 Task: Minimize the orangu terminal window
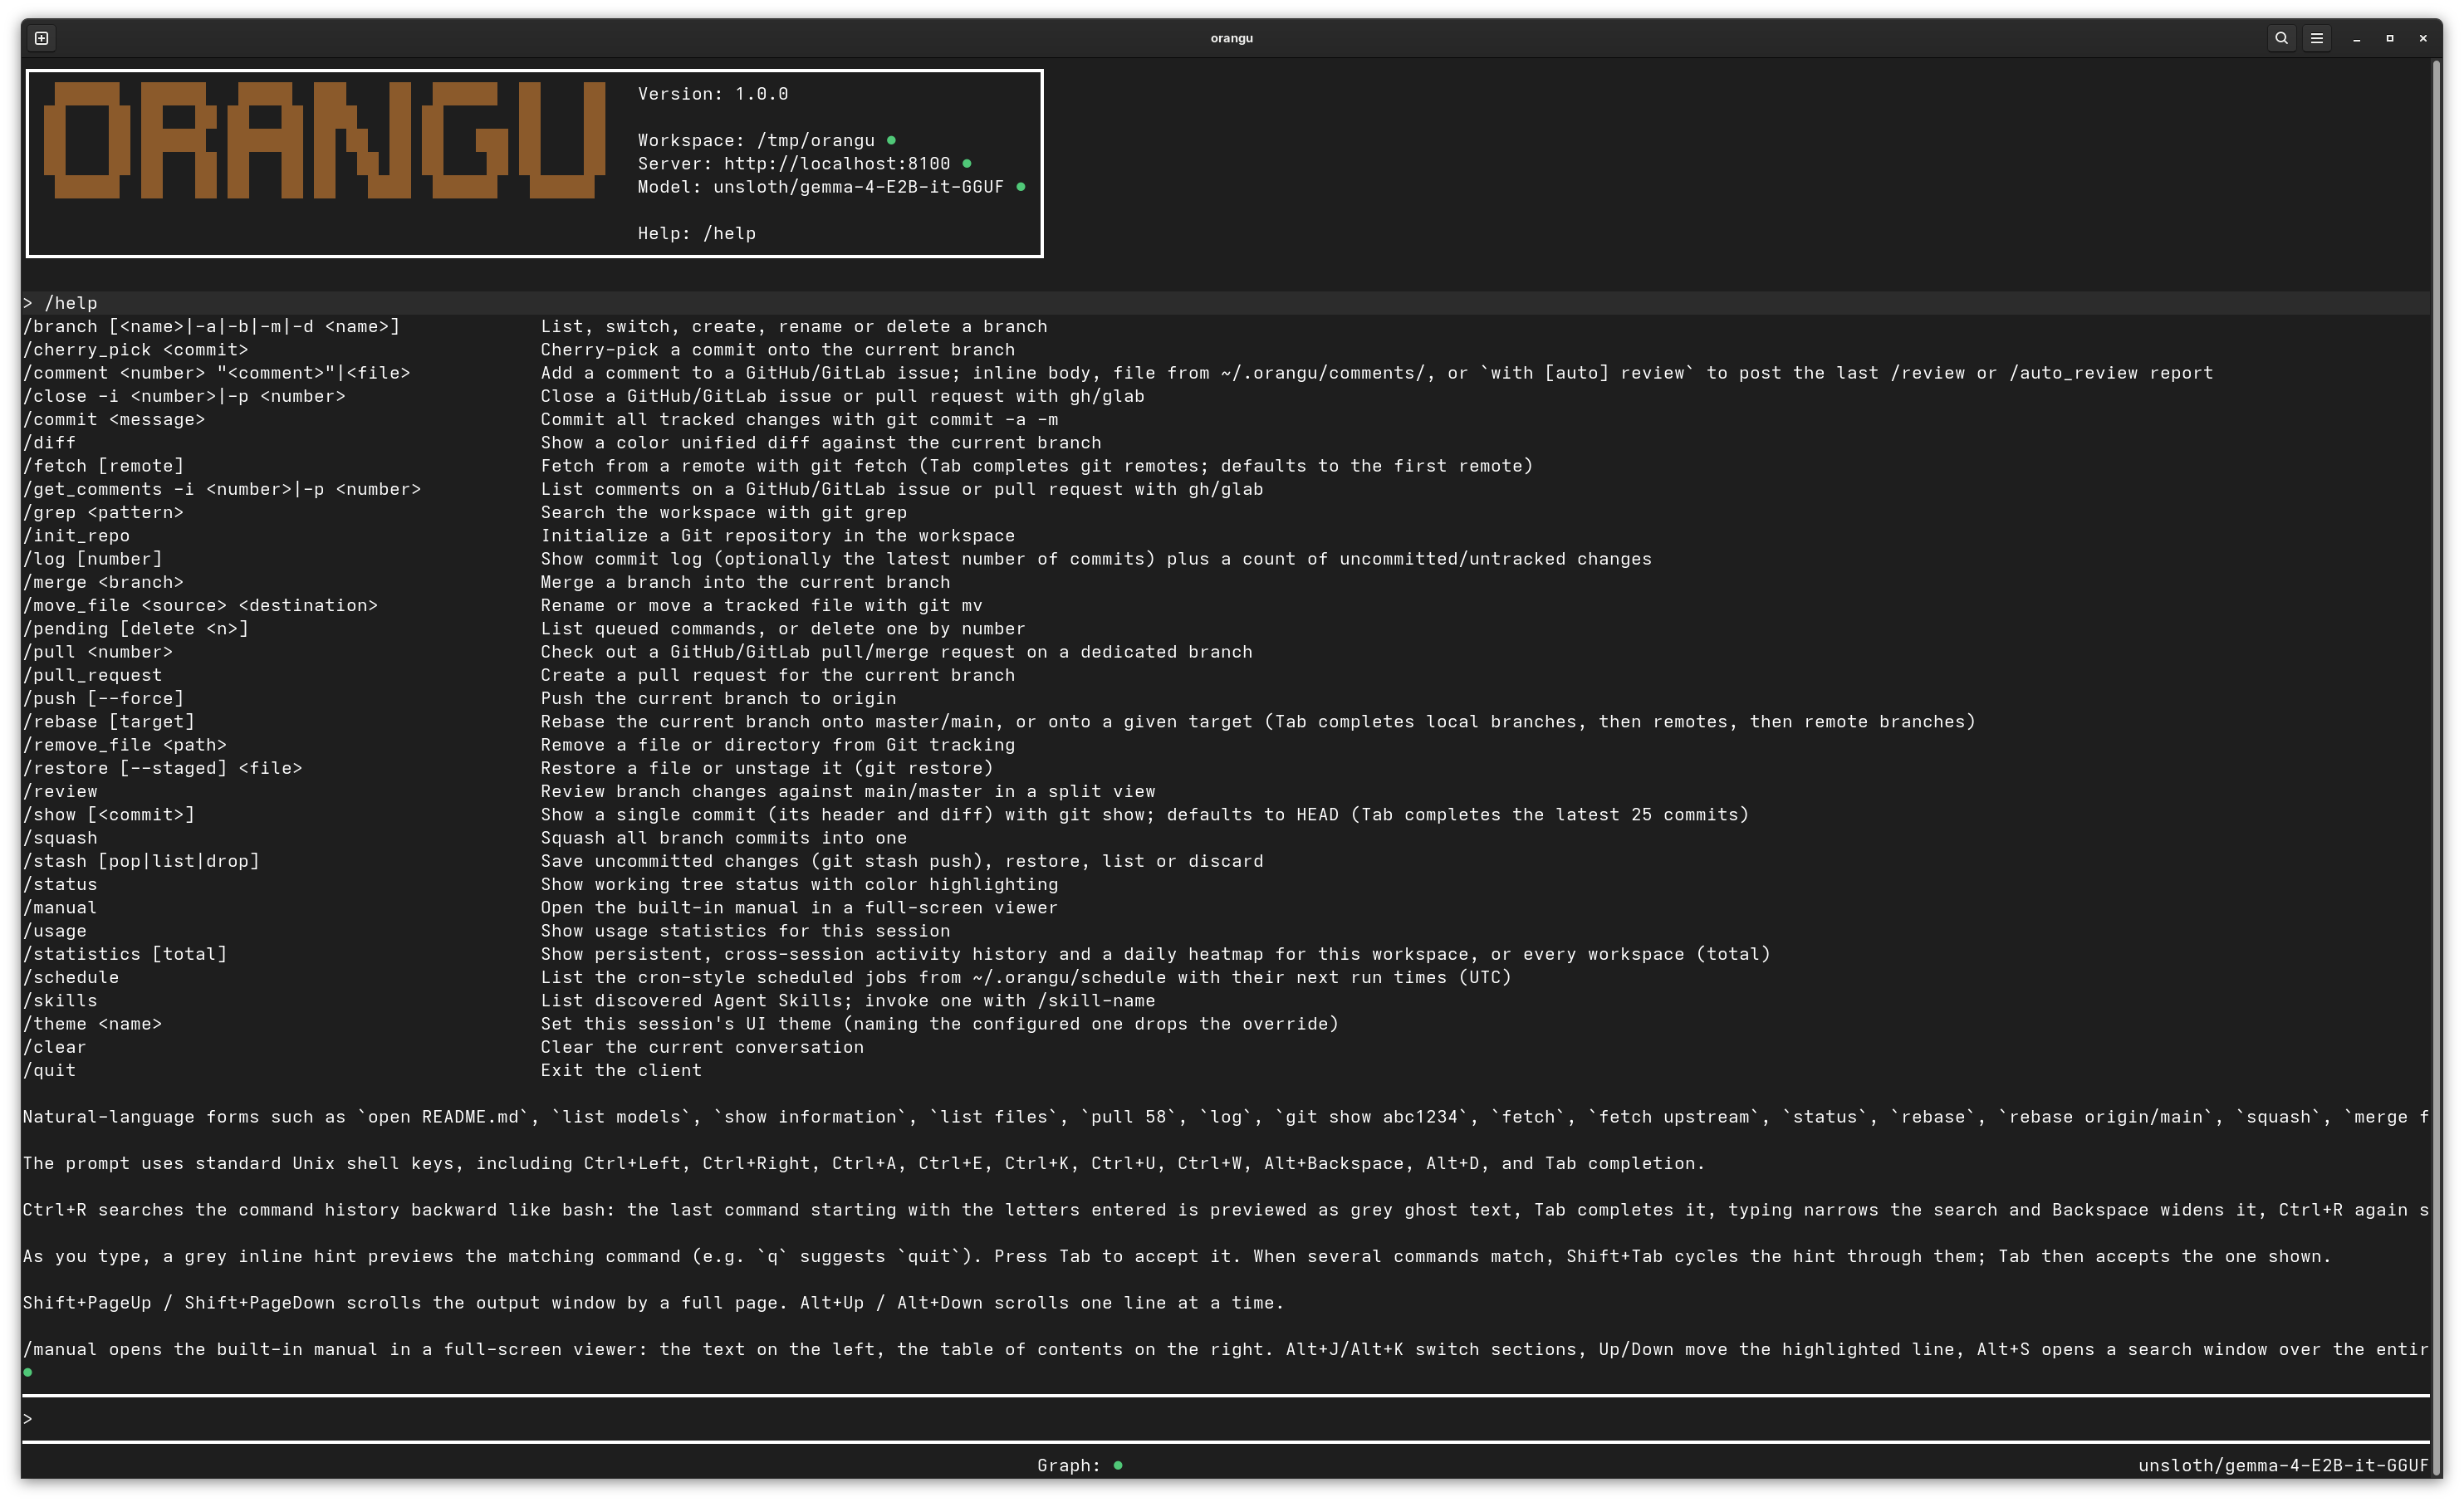[x=2357, y=38]
